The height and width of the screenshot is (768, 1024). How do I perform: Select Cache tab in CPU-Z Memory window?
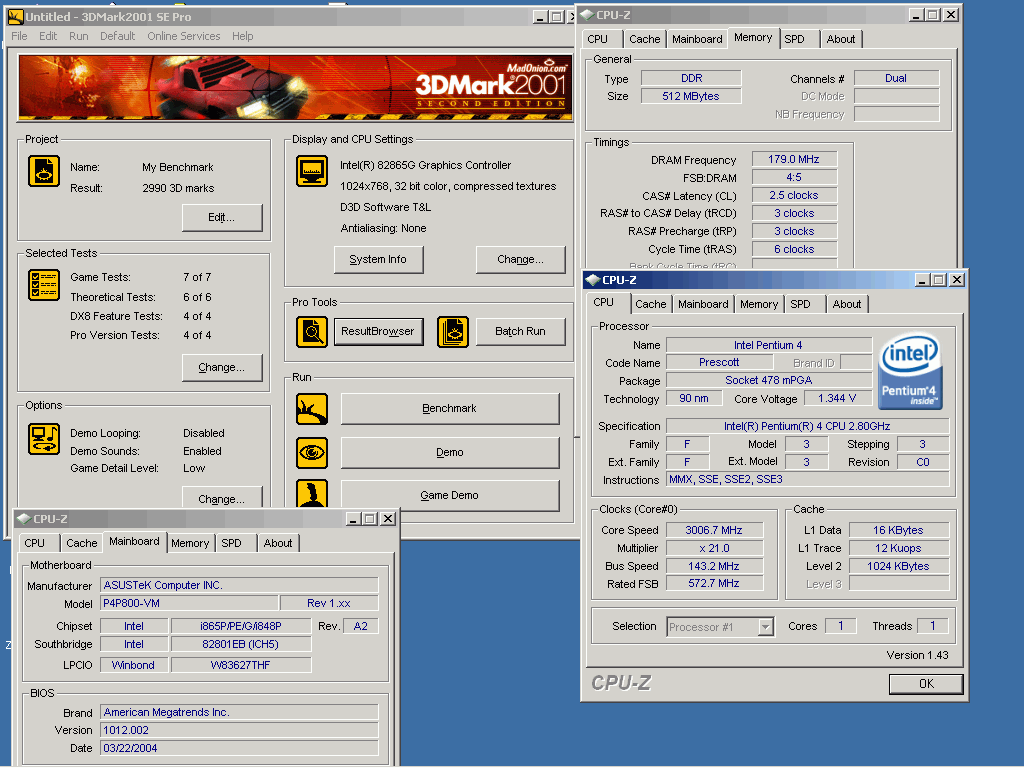pos(645,39)
